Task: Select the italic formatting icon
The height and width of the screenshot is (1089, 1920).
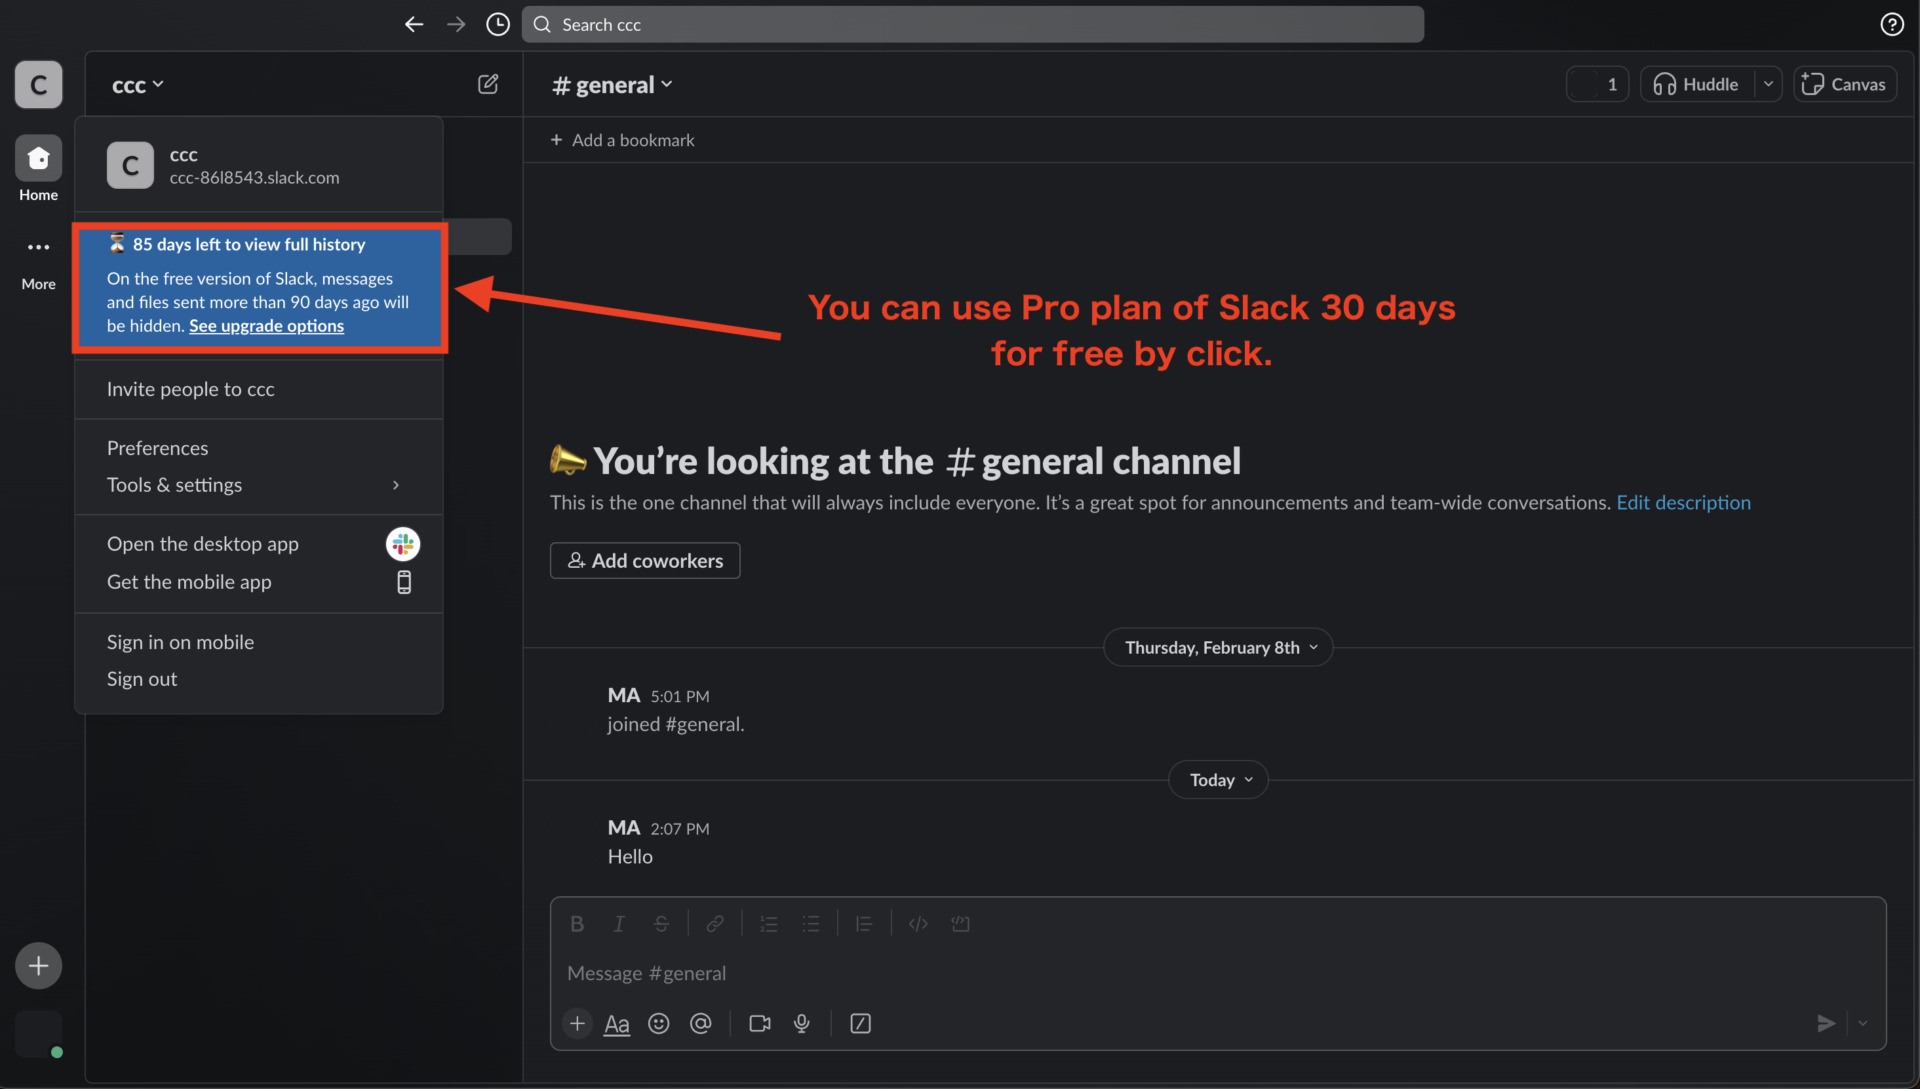Action: [619, 923]
